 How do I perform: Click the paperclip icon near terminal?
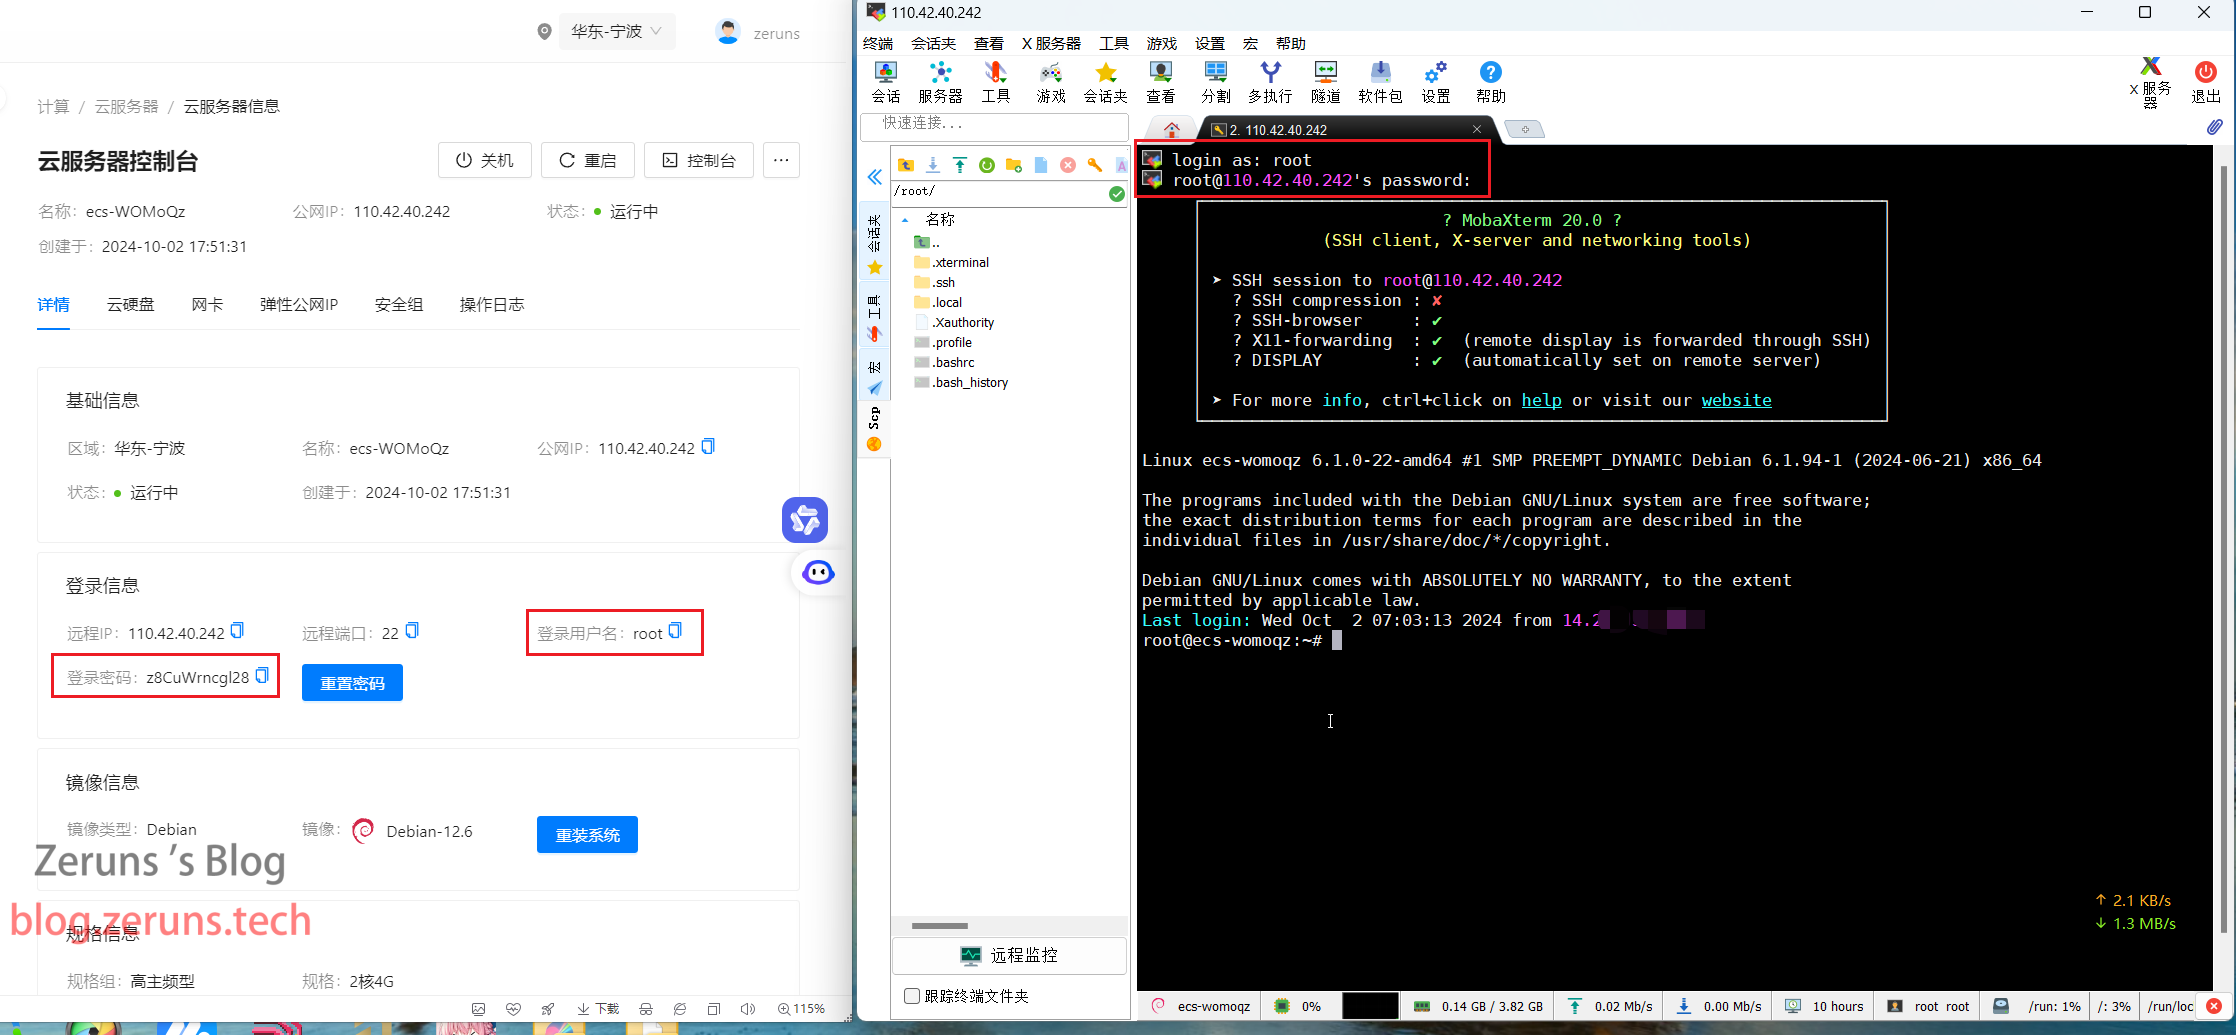click(x=2215, y=127)
